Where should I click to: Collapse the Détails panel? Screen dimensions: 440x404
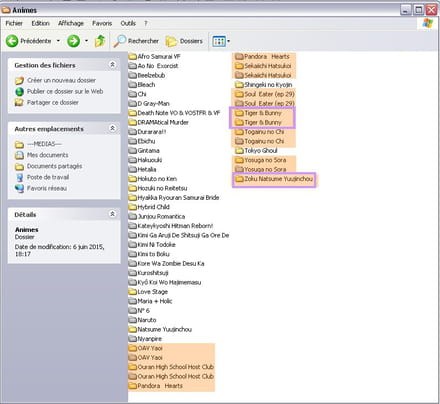click(112, 214)
